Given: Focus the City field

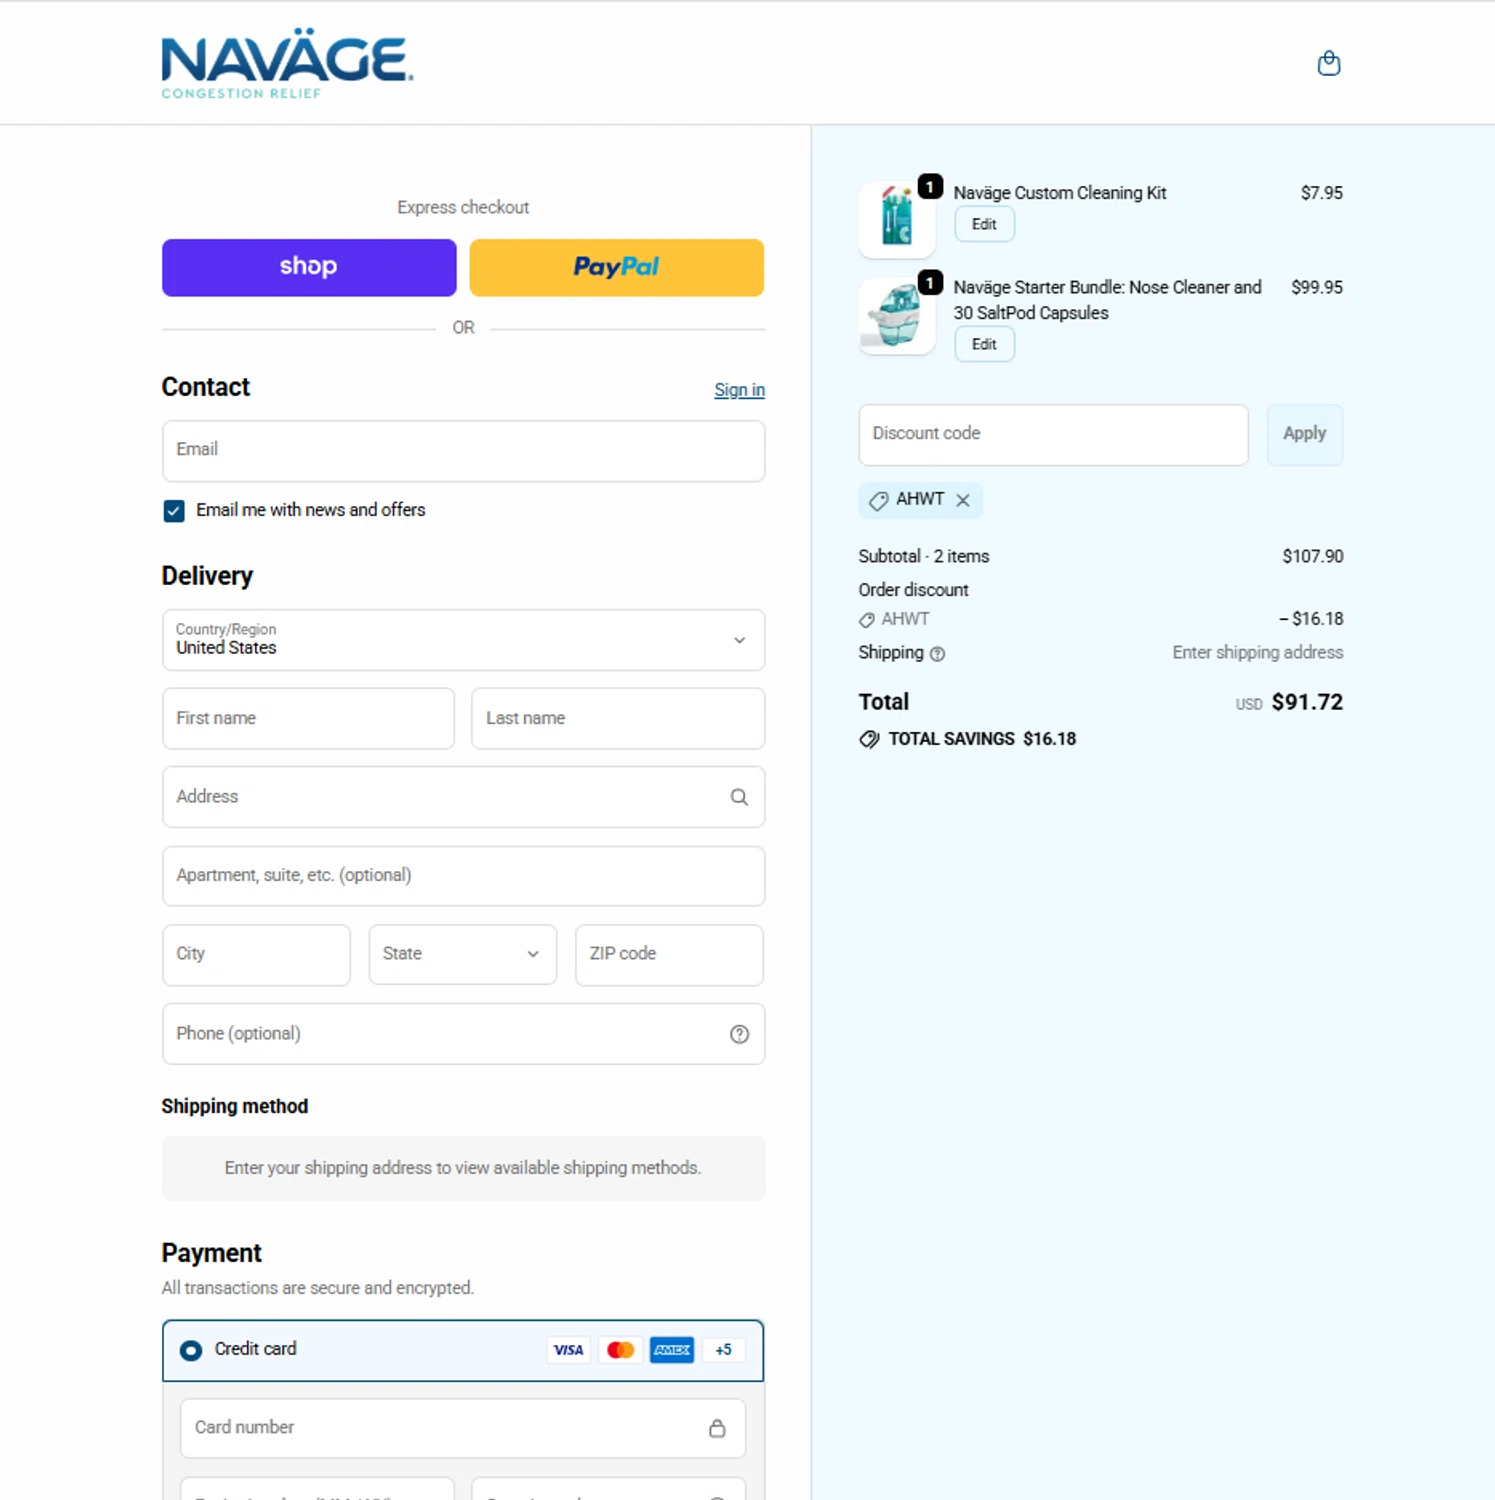Looking at the screenshot, I should pyautogui.click(x=256, y=954).
